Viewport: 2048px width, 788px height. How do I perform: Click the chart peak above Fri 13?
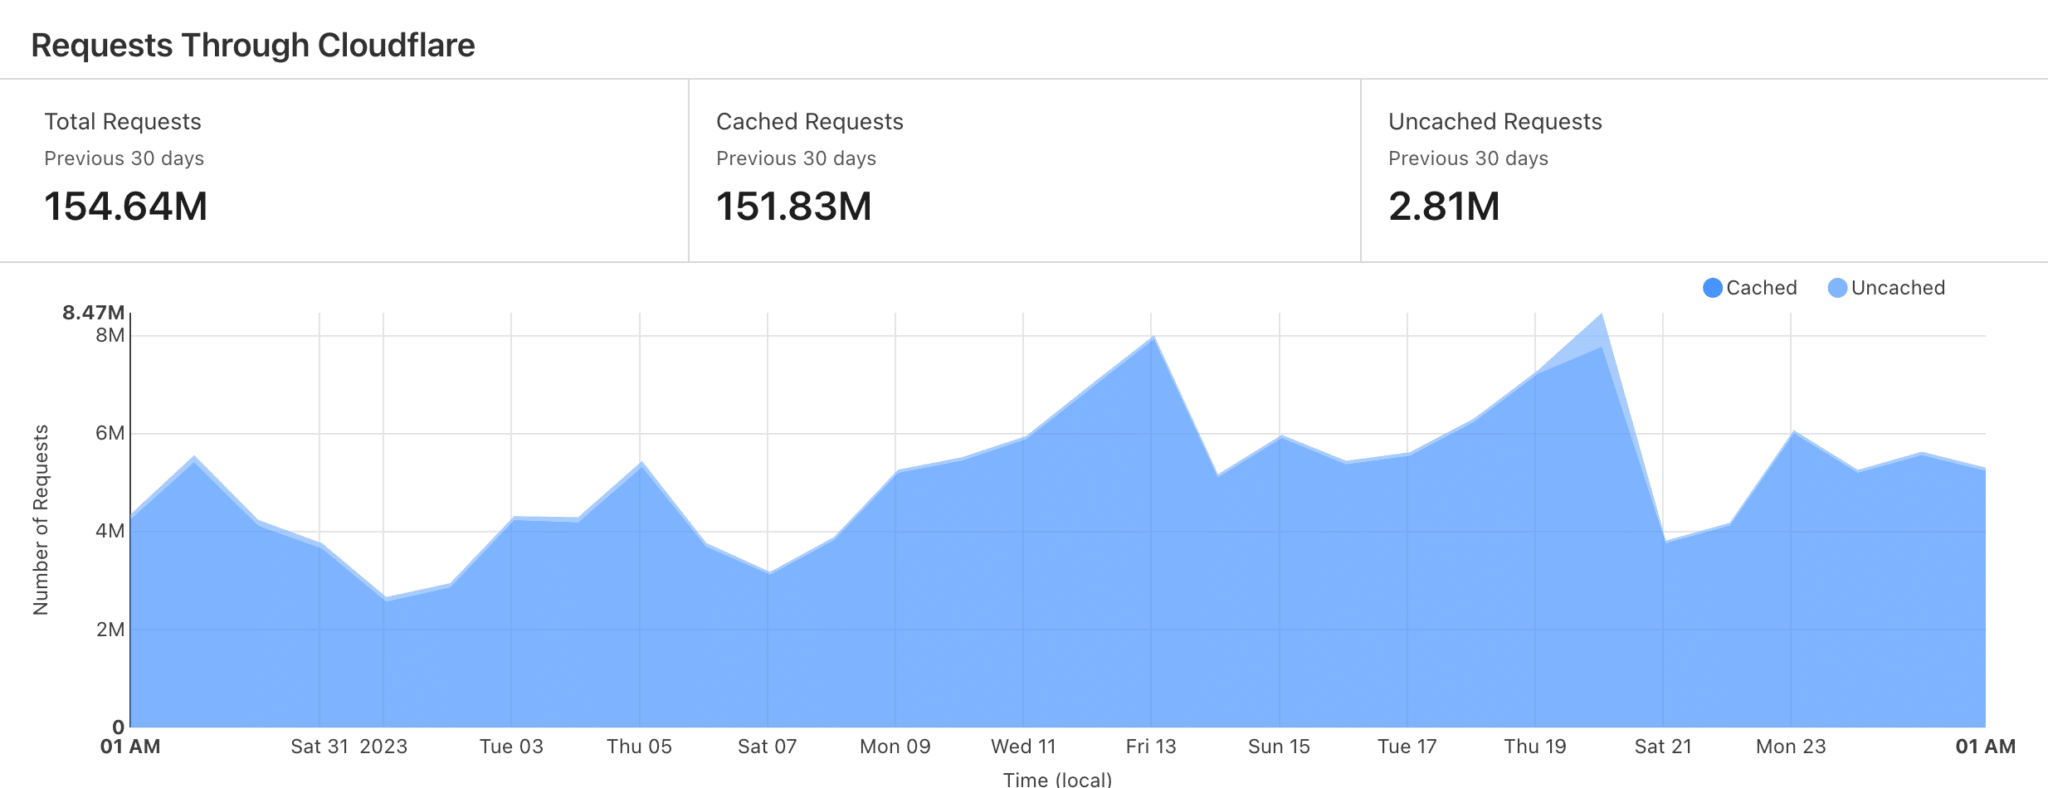(1153, 337)
